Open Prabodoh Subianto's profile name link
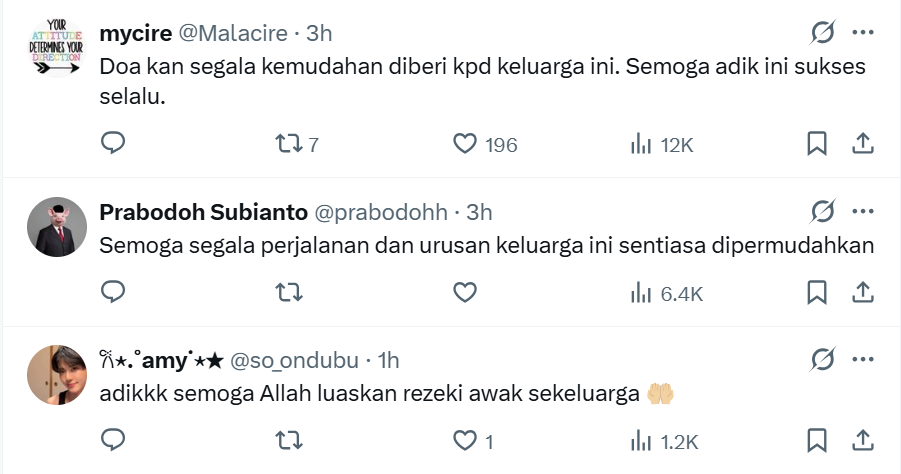901x474 pixels. pyautogui.click(x=203, y=212)
